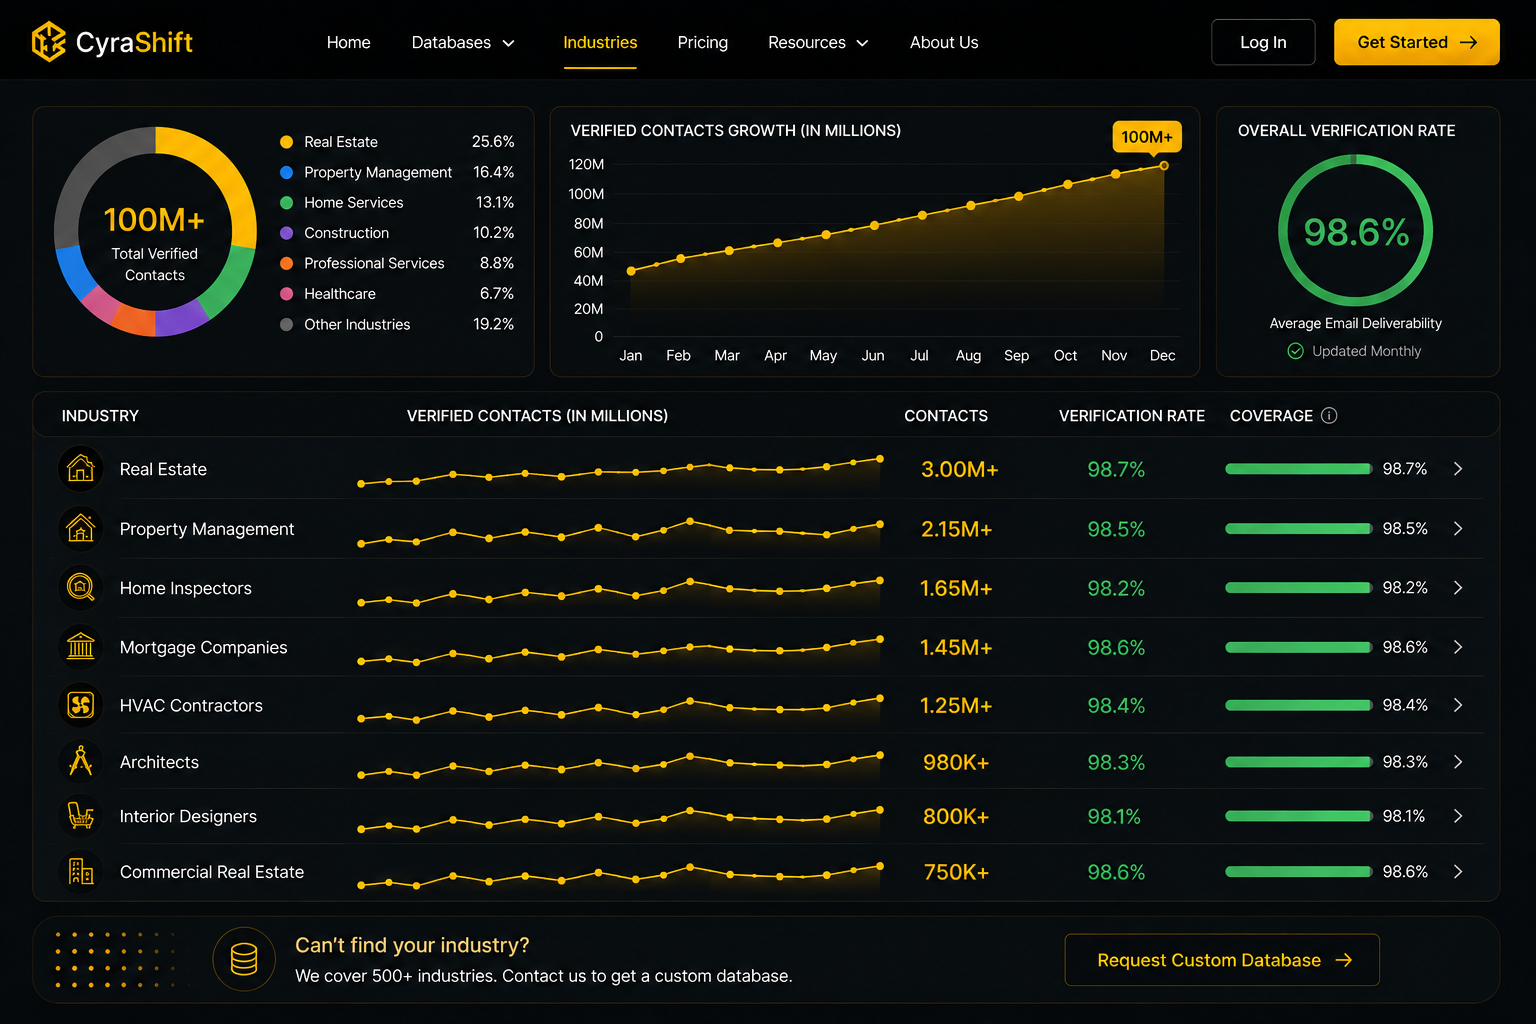Click the Get Started button
This screenshot has width=1536, height=1024.
1416,42
